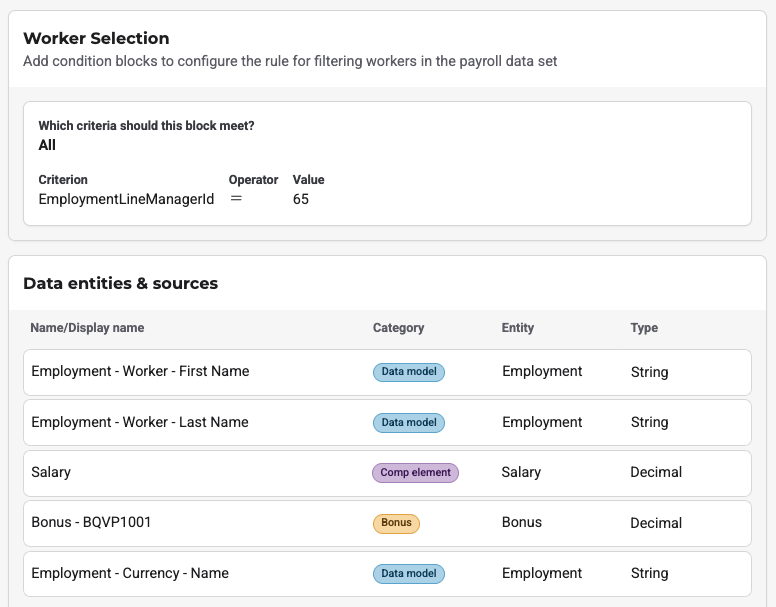Select the condition value 65
This screenshot has width=776, height=607.
click(x=301, y=199)
